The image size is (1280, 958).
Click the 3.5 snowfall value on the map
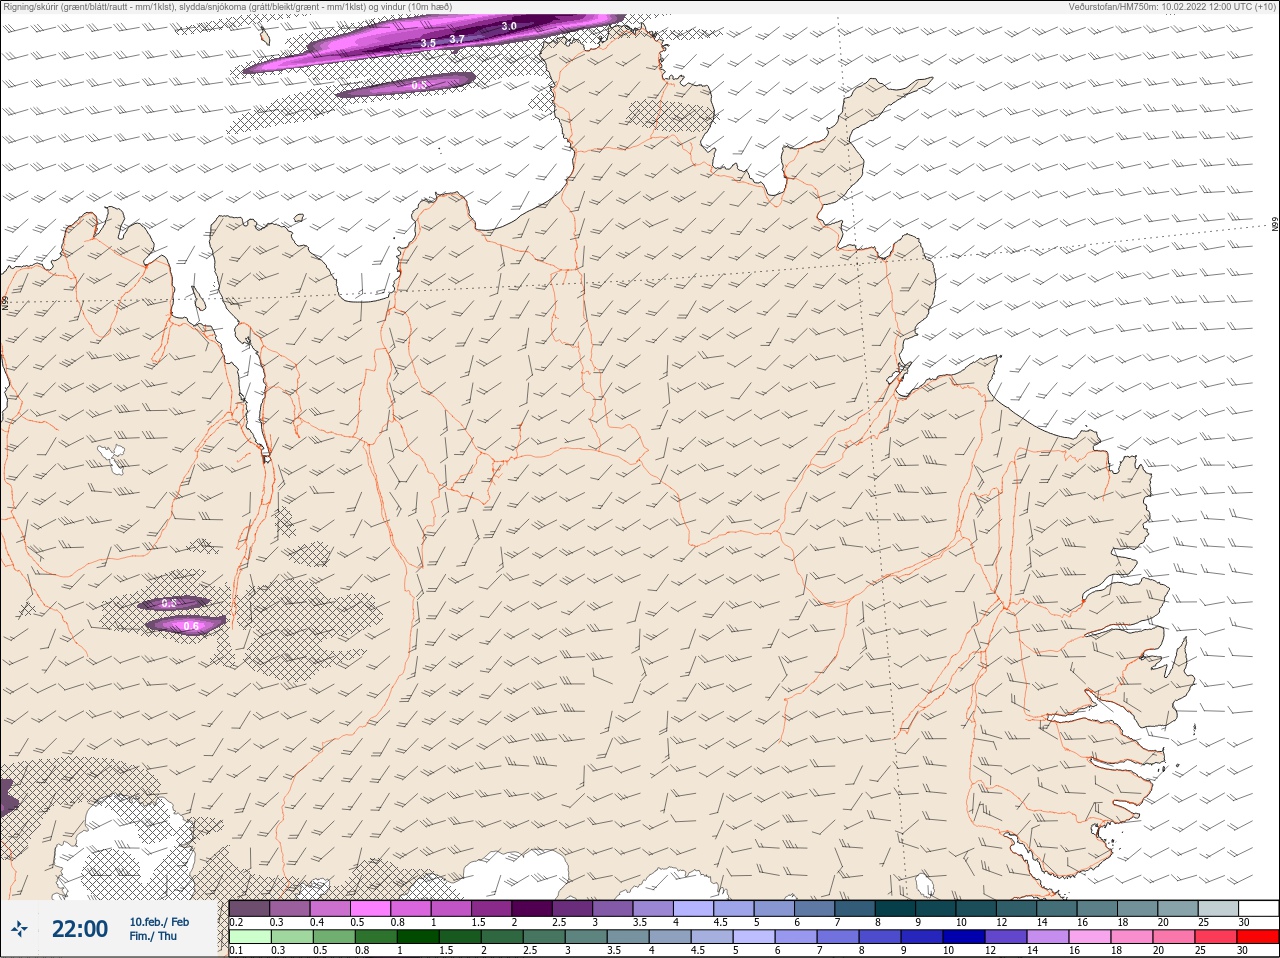tap(428, 43)
